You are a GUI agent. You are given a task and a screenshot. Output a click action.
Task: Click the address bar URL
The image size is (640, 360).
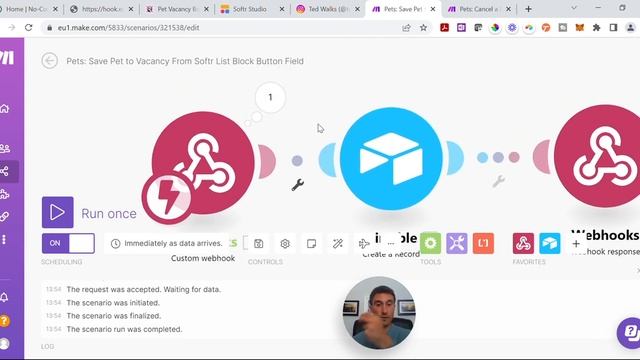[128, 28]
